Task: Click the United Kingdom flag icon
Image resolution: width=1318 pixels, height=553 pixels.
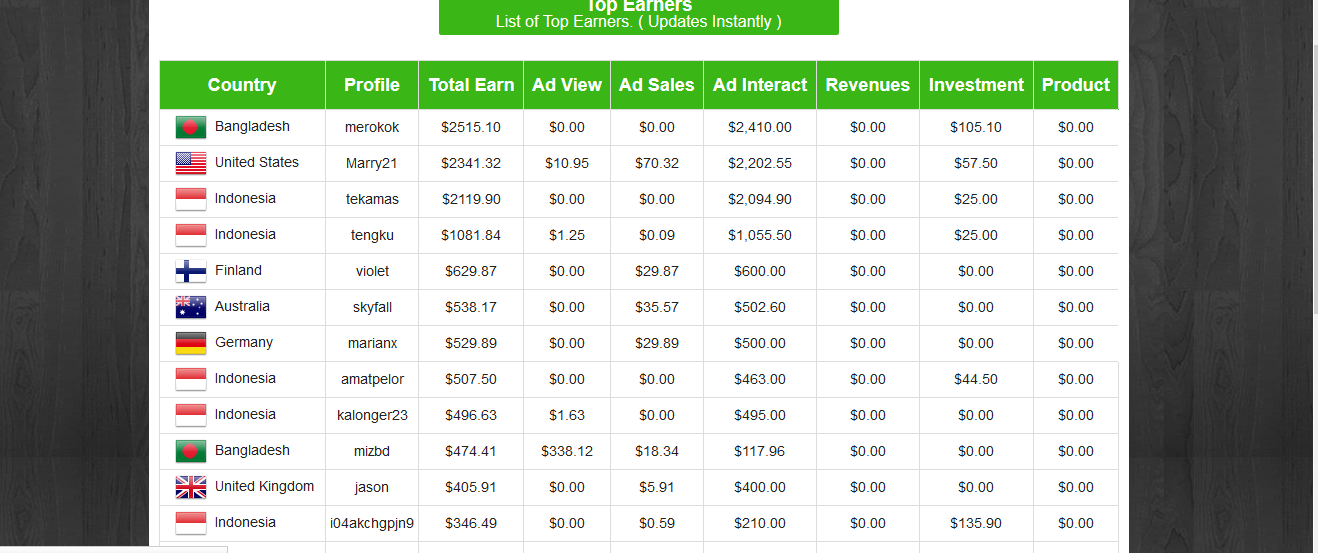Action: 190,487
